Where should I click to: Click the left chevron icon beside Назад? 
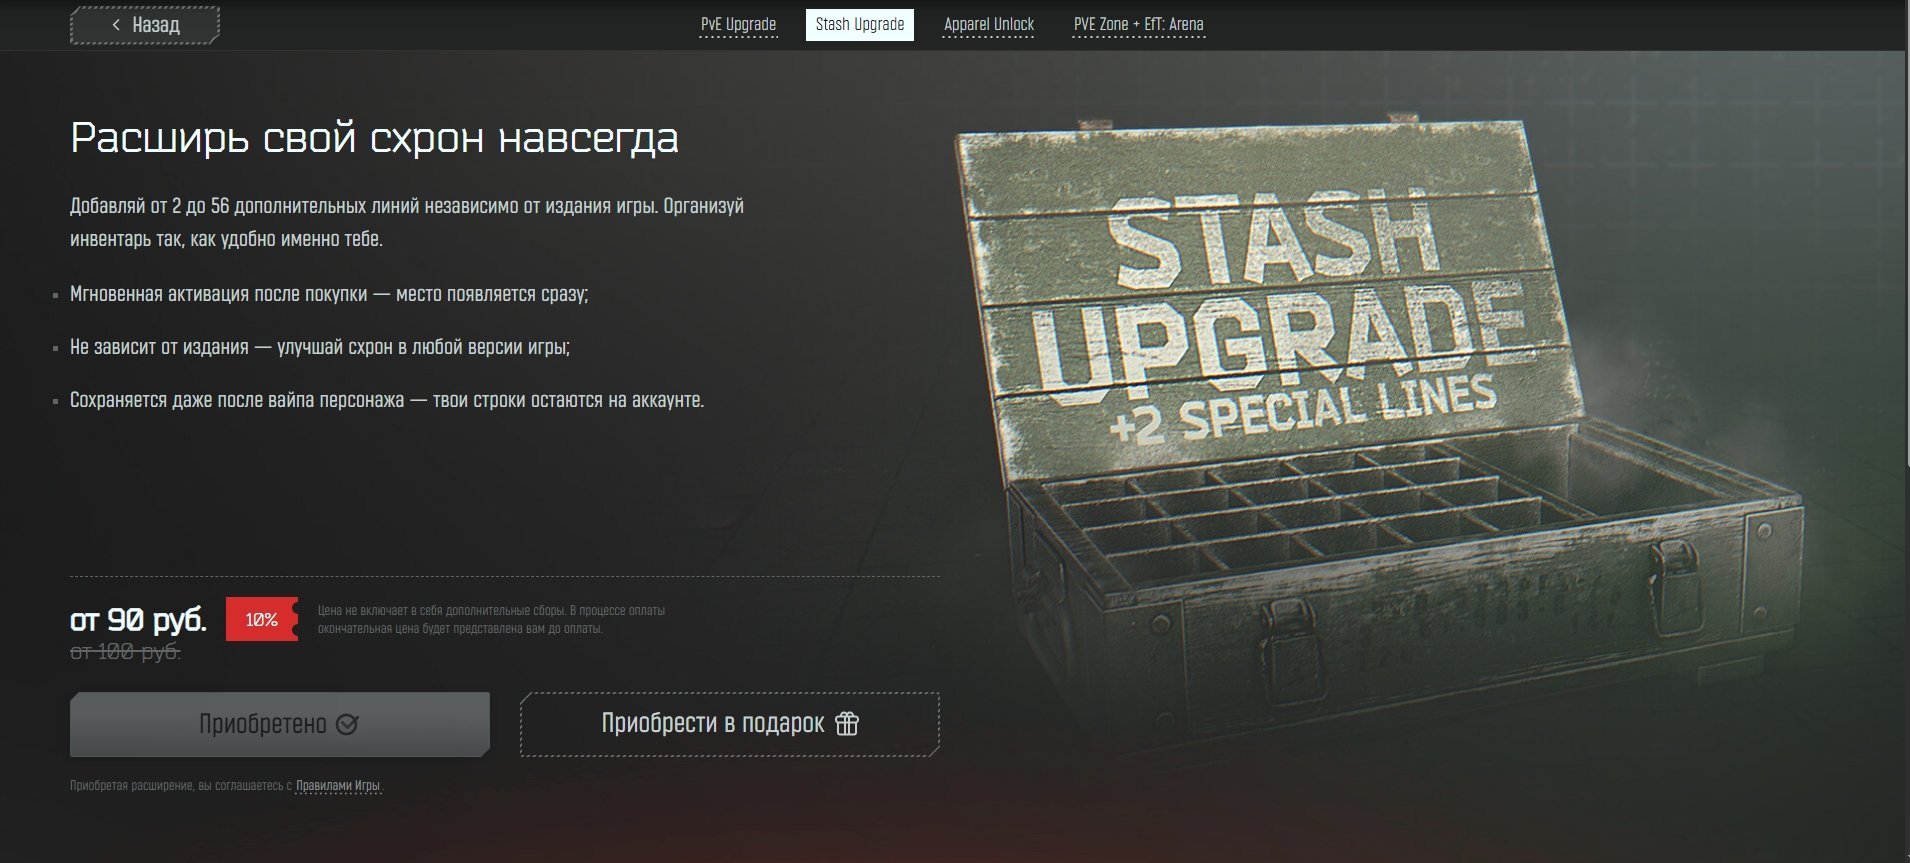click(x=116, y=25)
